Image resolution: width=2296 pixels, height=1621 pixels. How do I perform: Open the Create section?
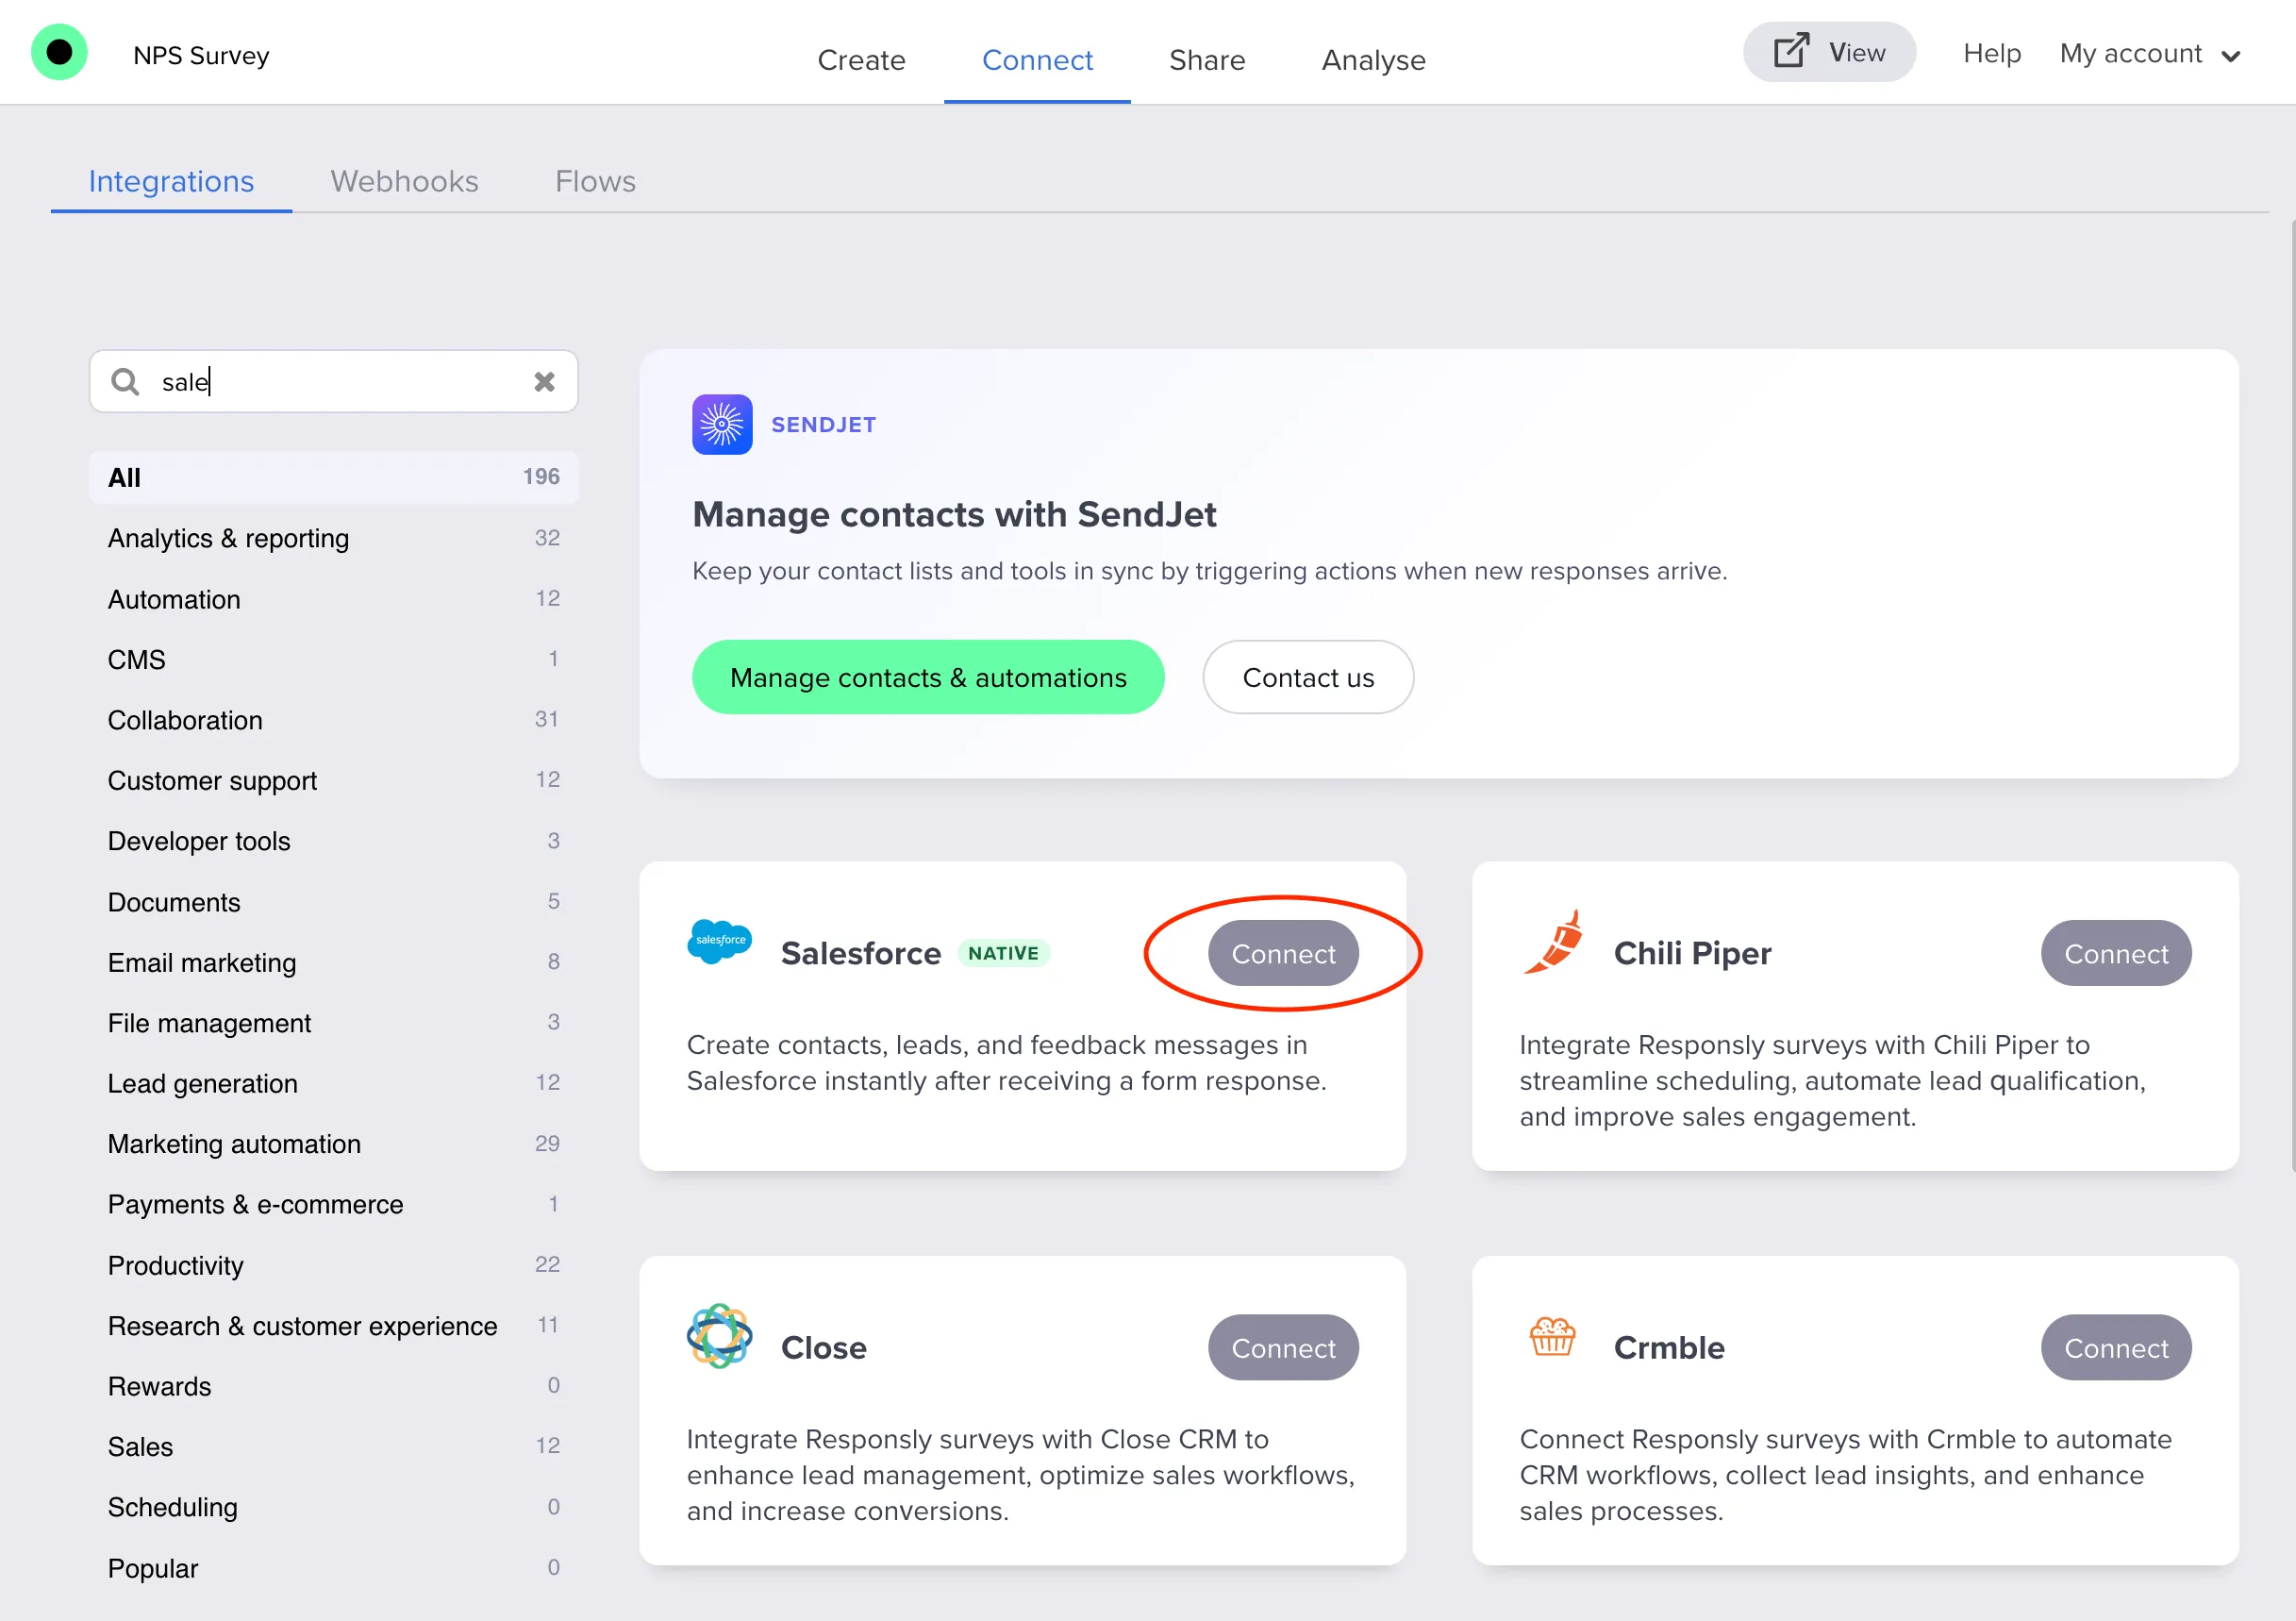click(x=862, y=60)
